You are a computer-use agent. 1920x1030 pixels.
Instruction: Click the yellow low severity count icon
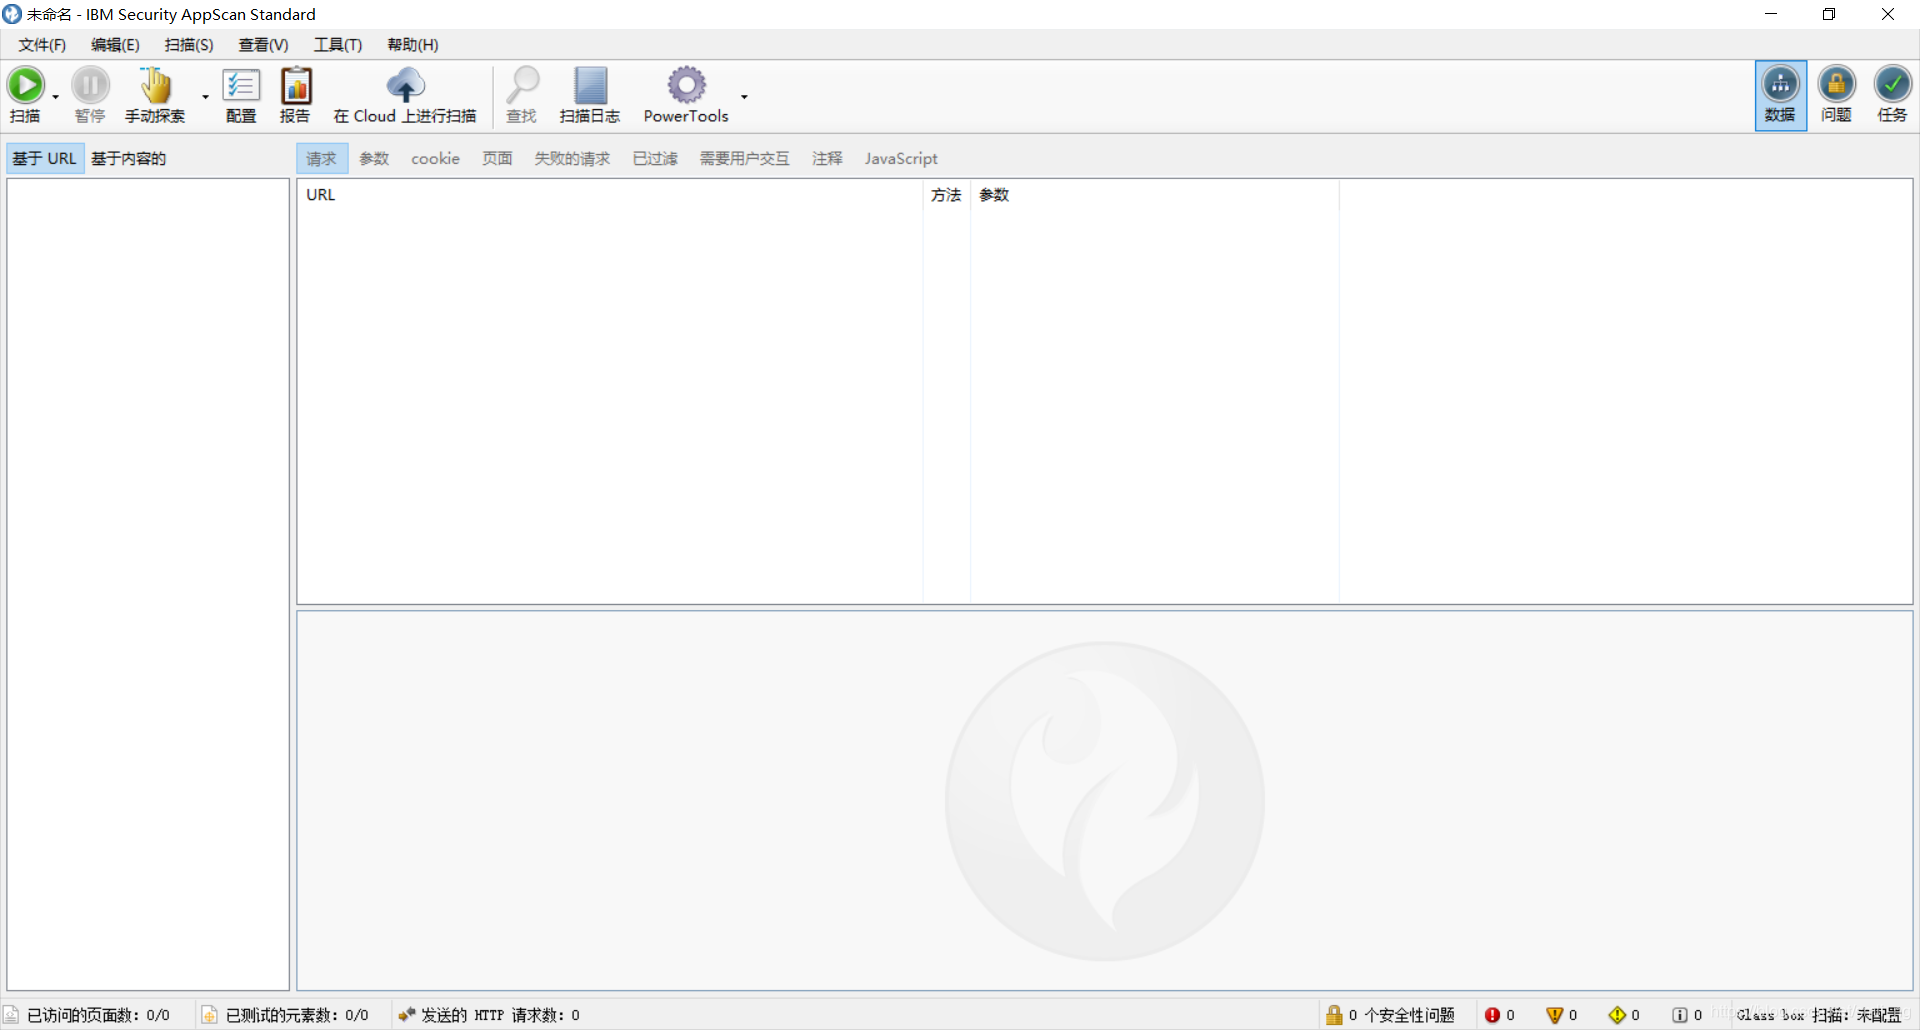pos(1617,1015)
